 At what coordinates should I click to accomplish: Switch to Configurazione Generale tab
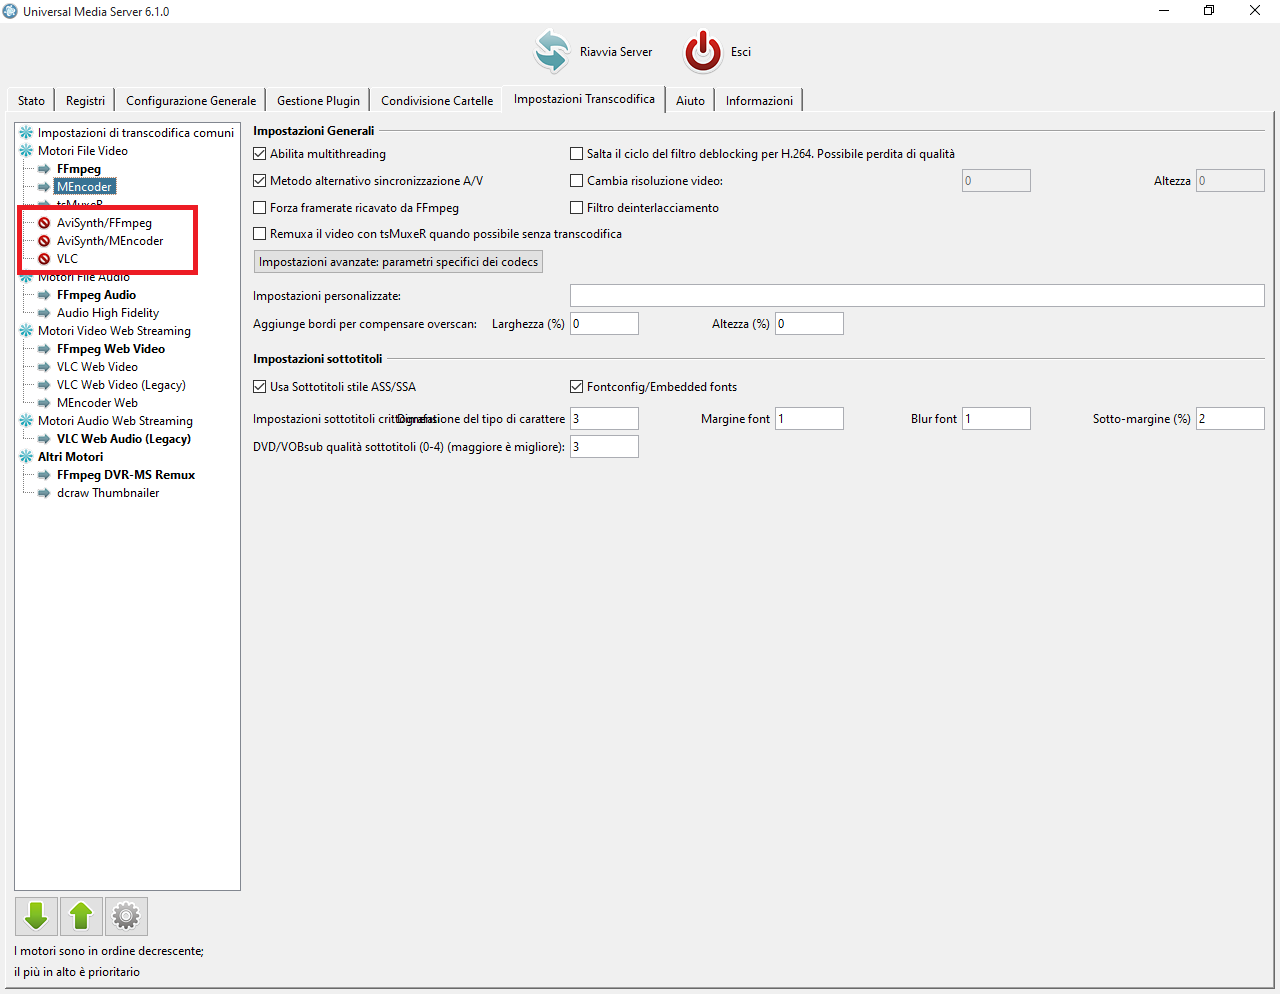click(x=191, y=101)
